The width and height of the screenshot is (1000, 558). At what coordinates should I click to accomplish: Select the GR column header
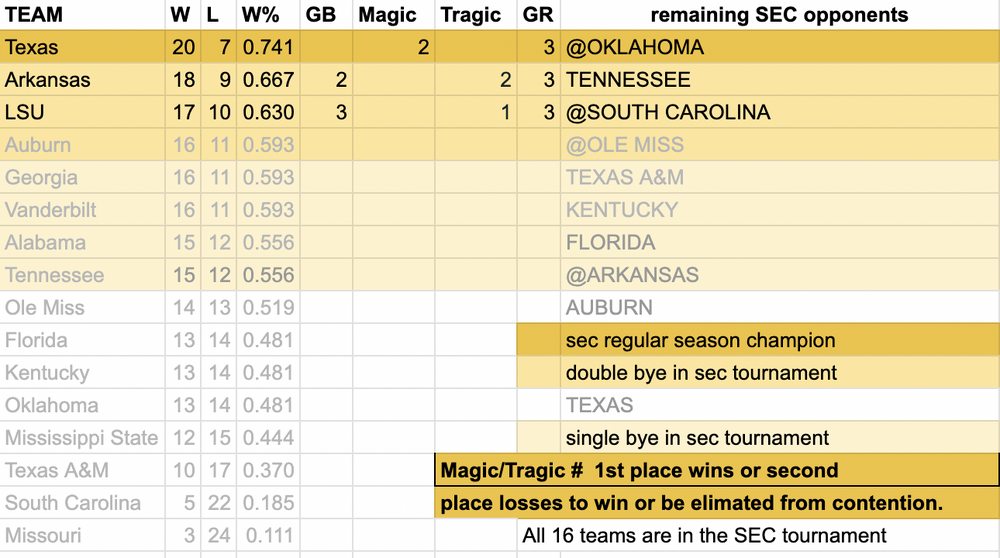click(538, 15)
